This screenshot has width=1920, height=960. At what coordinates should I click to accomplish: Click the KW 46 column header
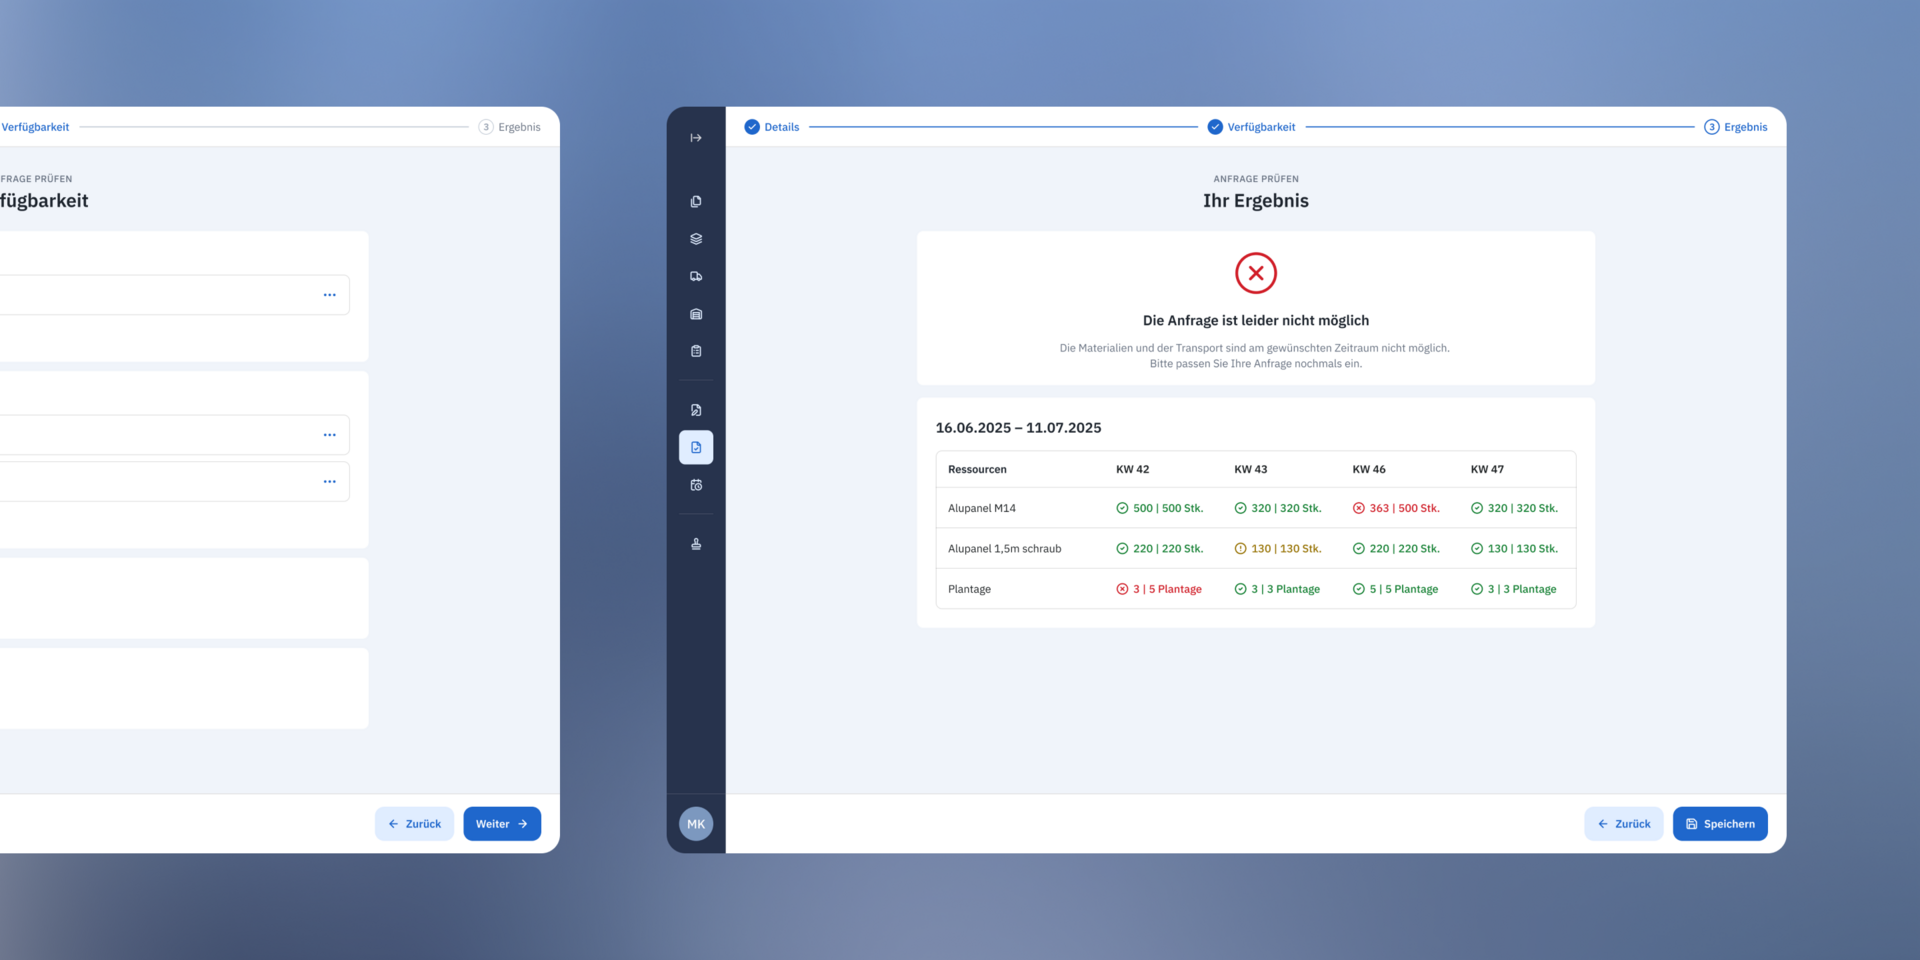[1369, 469]
